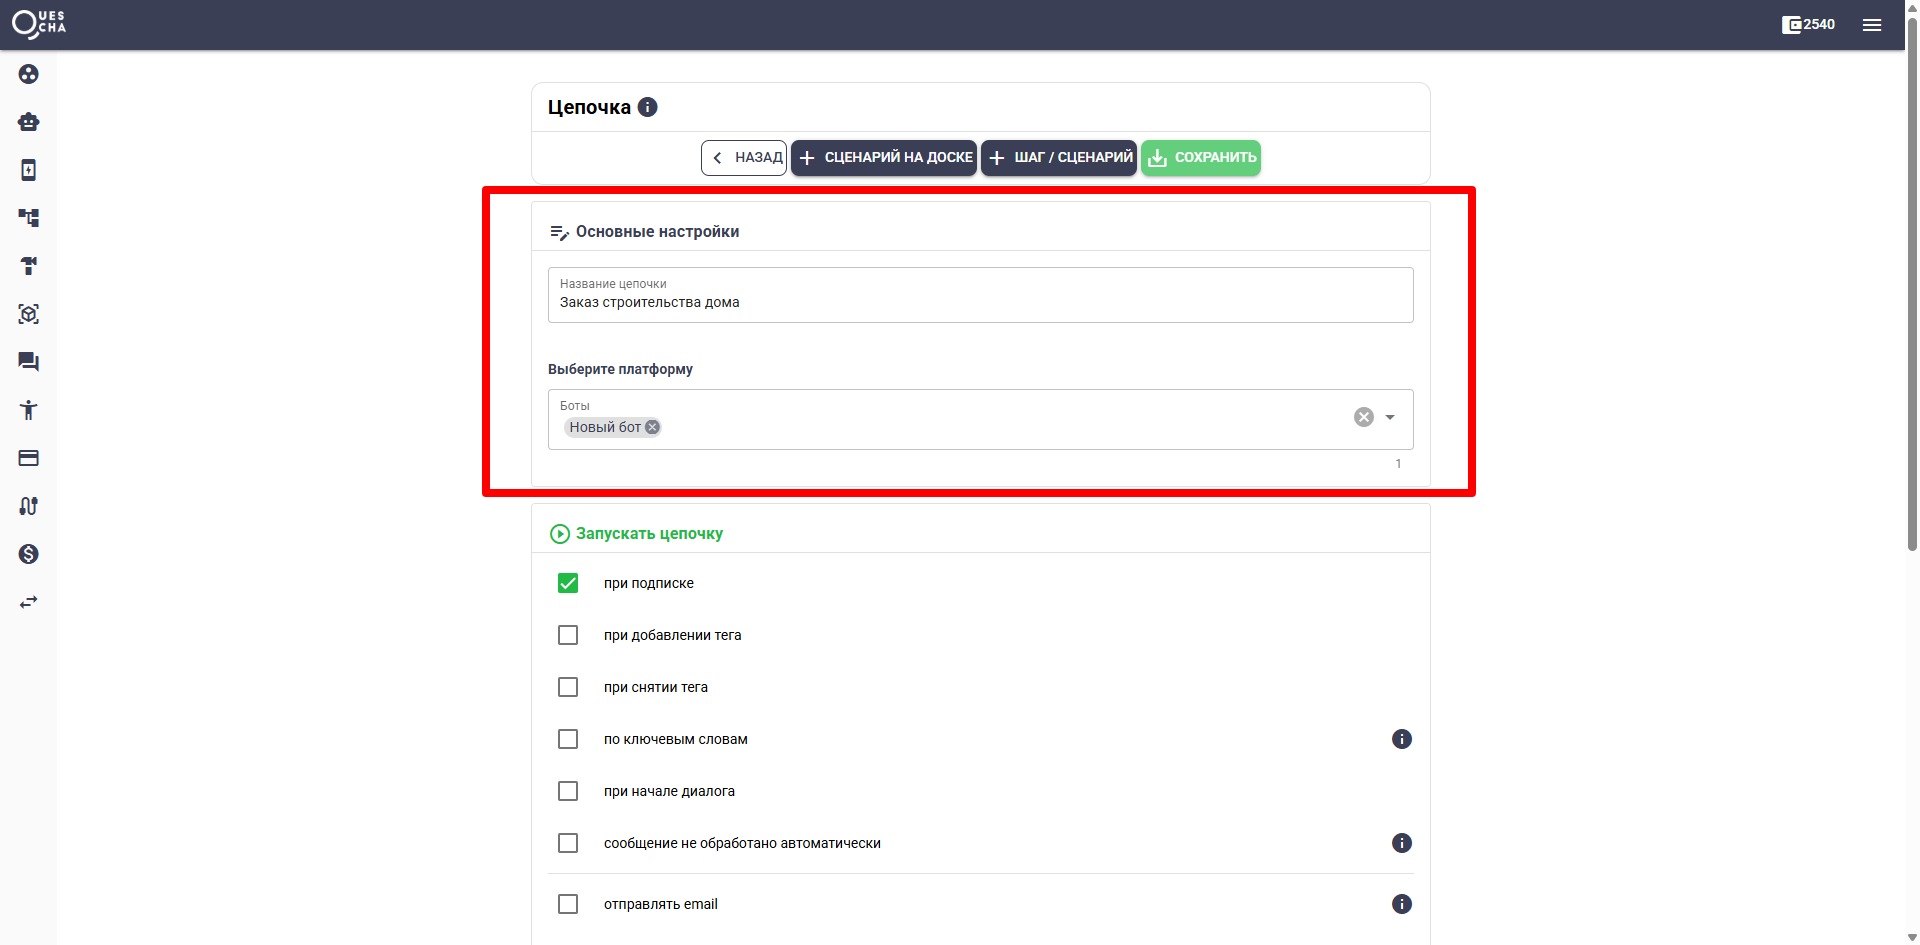Image resolution: width=1920 pixels, height=945 pixels.
Task: Open the 3D cube scan sidebar icon
Action: coord(28,314)
